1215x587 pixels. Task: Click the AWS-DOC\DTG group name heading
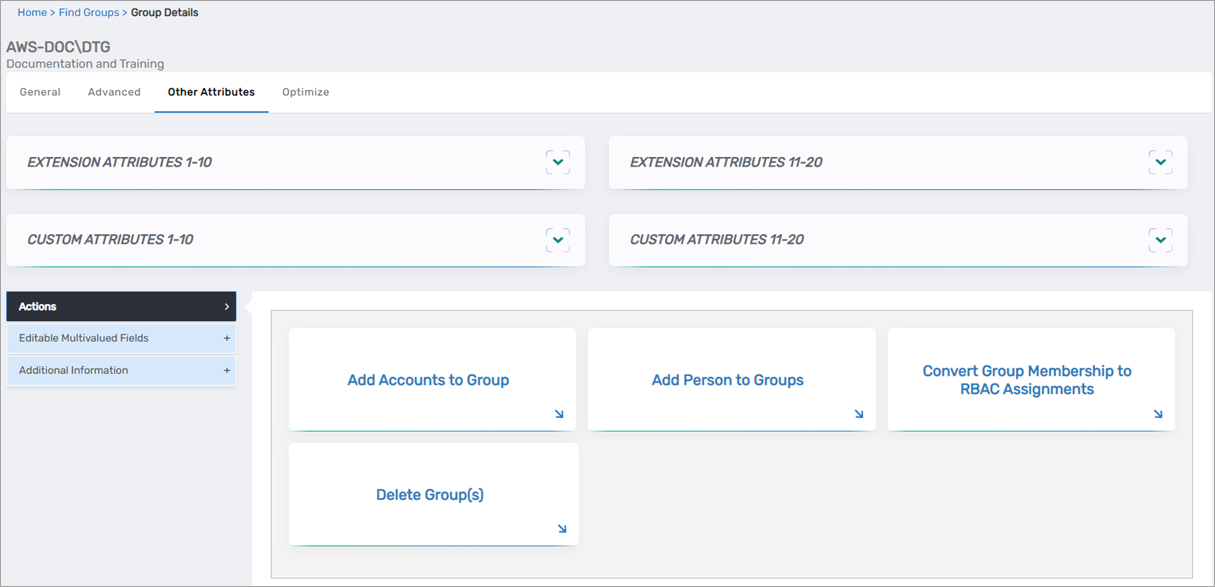[x=57, y=46]
